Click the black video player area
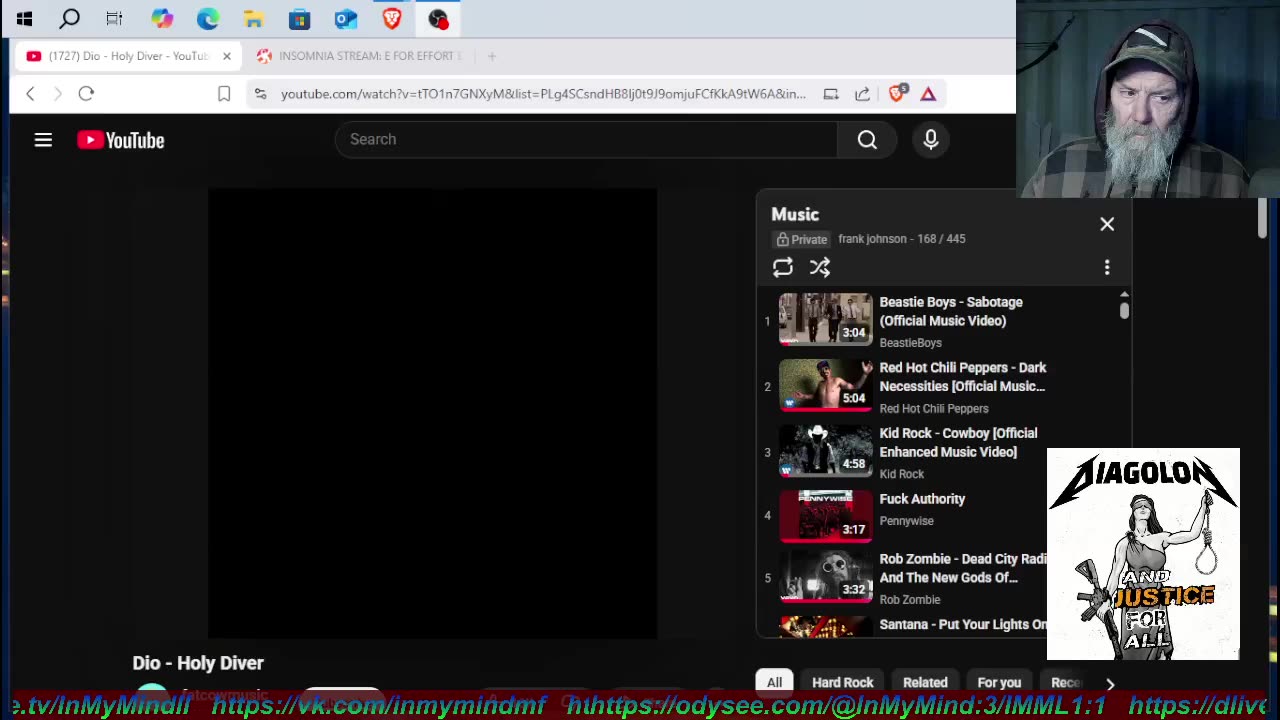The width and height of the screenshot is (1280, 720). click(432, 413)
